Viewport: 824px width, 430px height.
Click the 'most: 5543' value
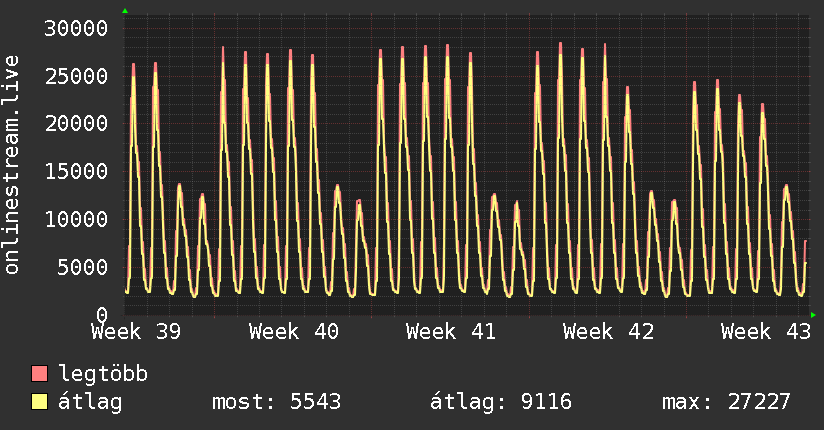pyautogui.click(x=276, y=402)
